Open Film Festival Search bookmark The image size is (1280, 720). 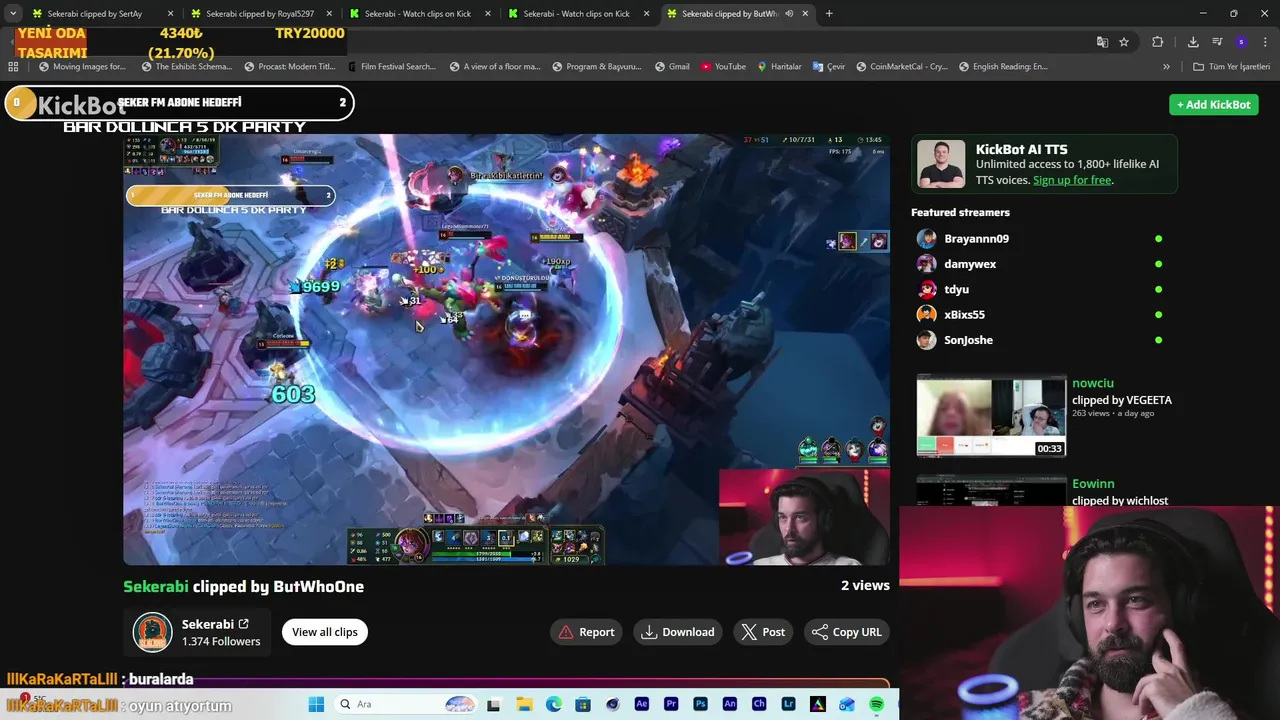[391, 67]
